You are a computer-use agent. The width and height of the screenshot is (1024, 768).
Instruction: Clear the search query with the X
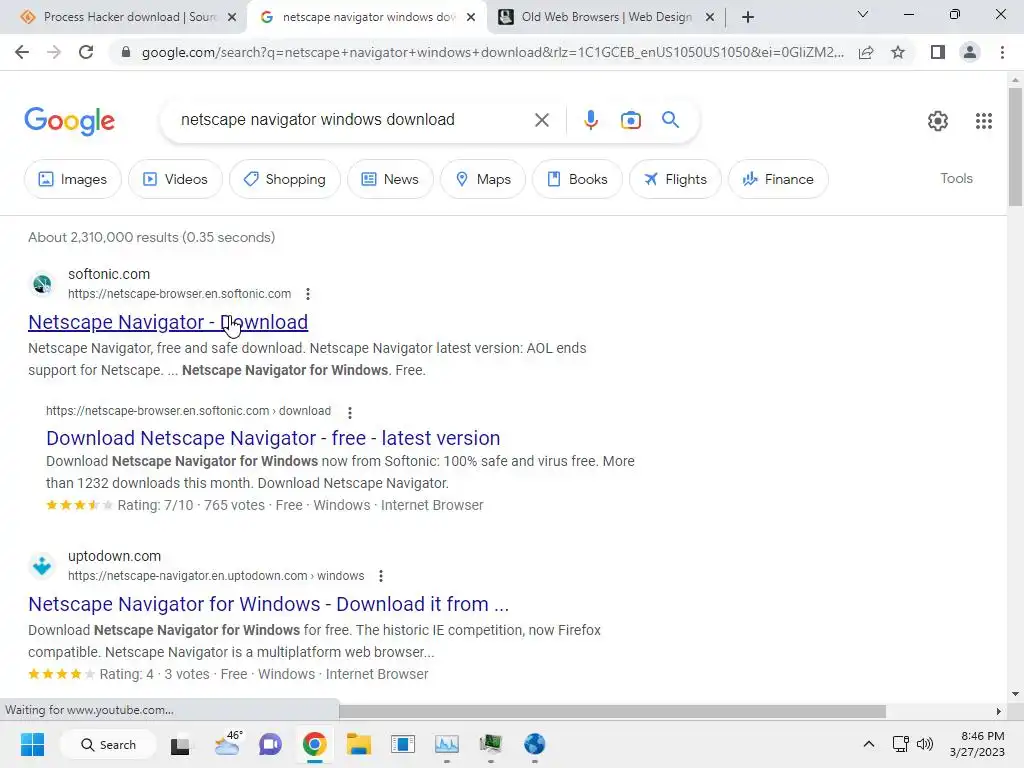coord(541,120)
